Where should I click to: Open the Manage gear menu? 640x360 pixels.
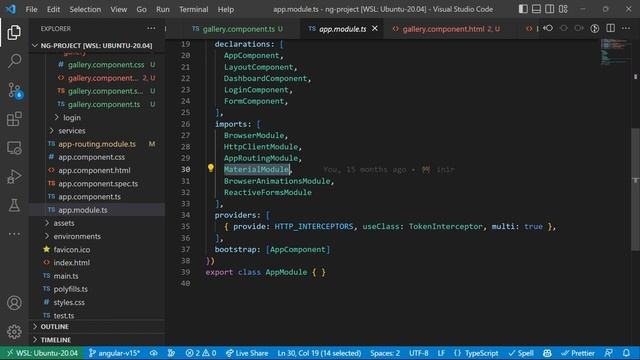pyautogui.click(x=14, y=332)
